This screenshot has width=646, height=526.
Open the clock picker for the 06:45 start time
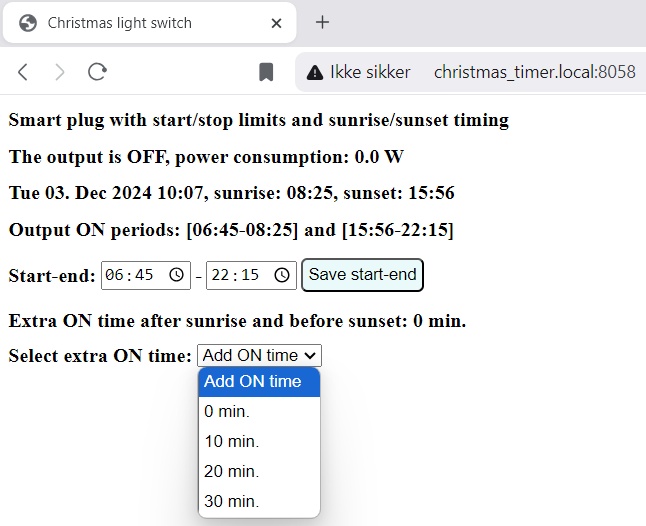(177, 275)
